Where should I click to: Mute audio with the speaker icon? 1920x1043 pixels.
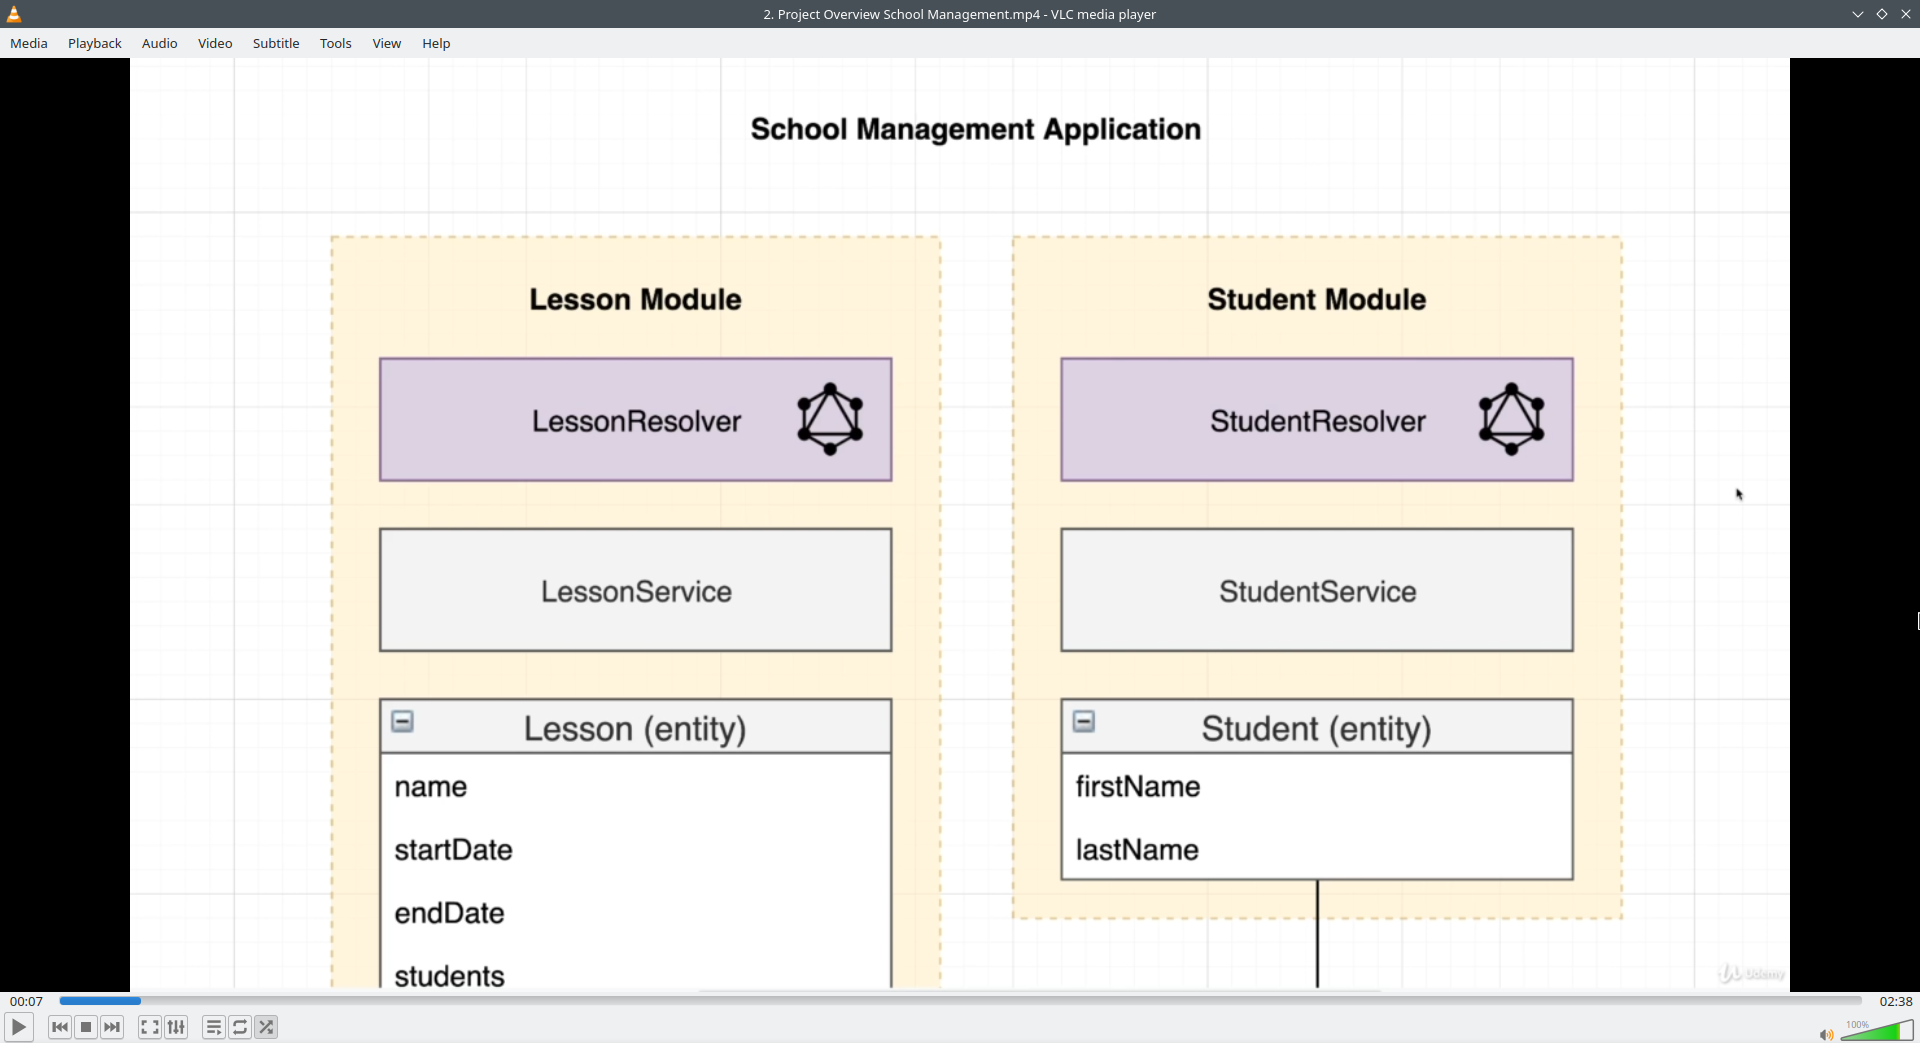(x=1826, y=1034)
